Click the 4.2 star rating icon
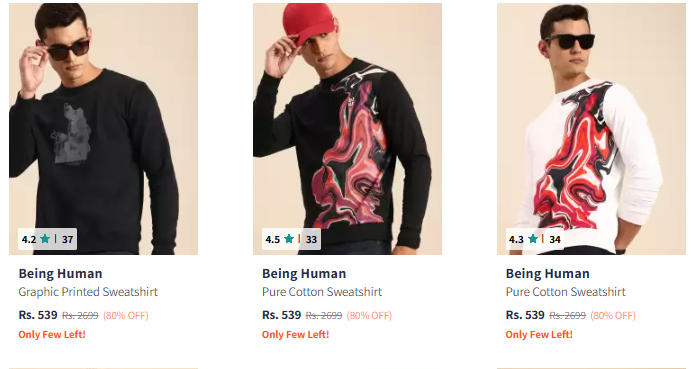This screenshot has width=691, height=369. coord(45,239)
